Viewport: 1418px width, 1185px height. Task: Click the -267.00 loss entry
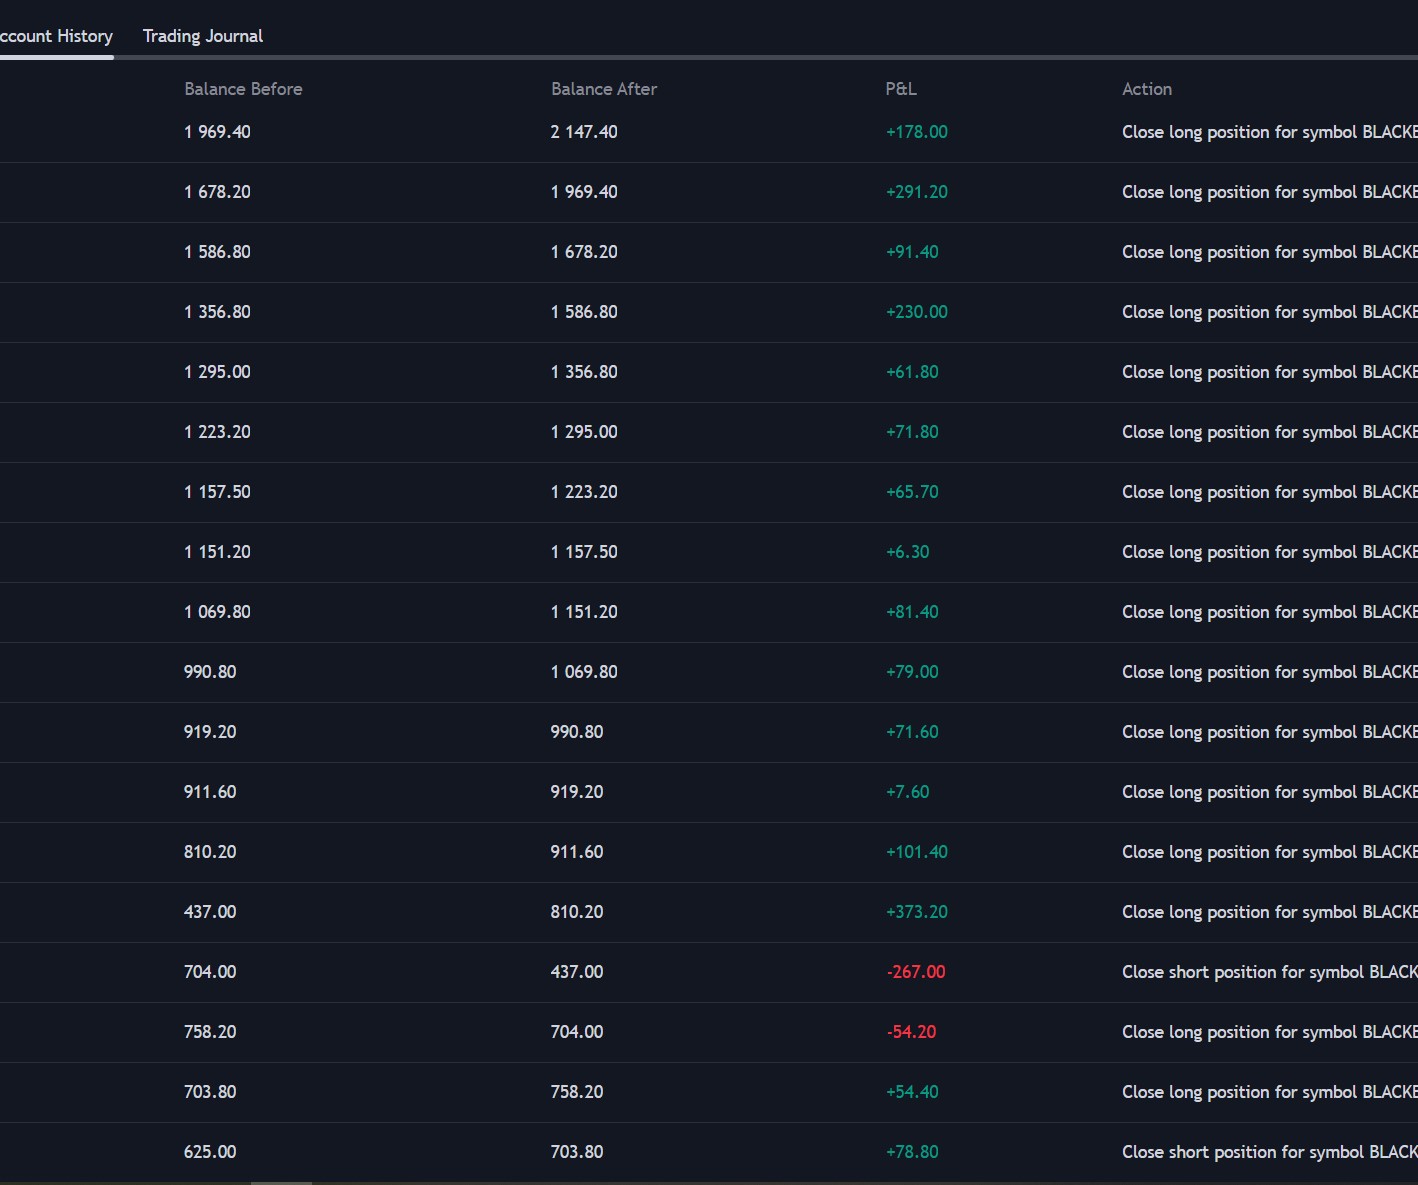click(x=915, y=972)
